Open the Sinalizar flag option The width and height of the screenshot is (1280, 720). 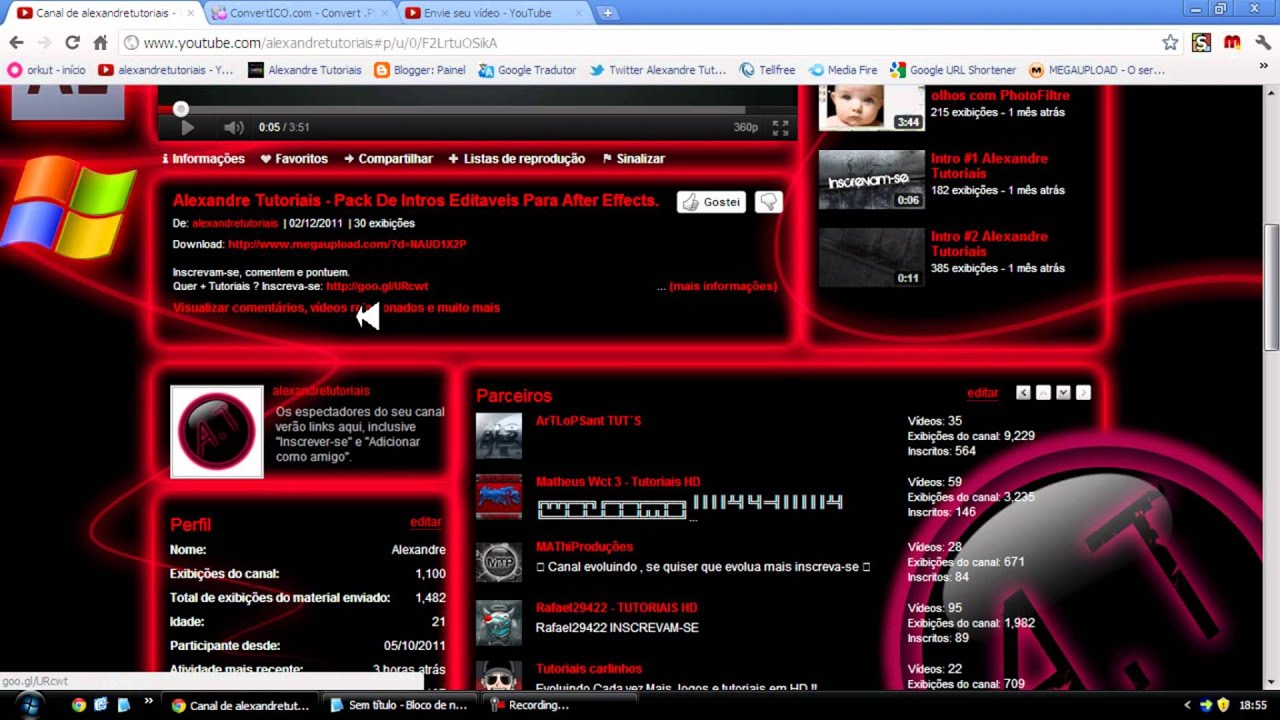click(x=633, y=159)
